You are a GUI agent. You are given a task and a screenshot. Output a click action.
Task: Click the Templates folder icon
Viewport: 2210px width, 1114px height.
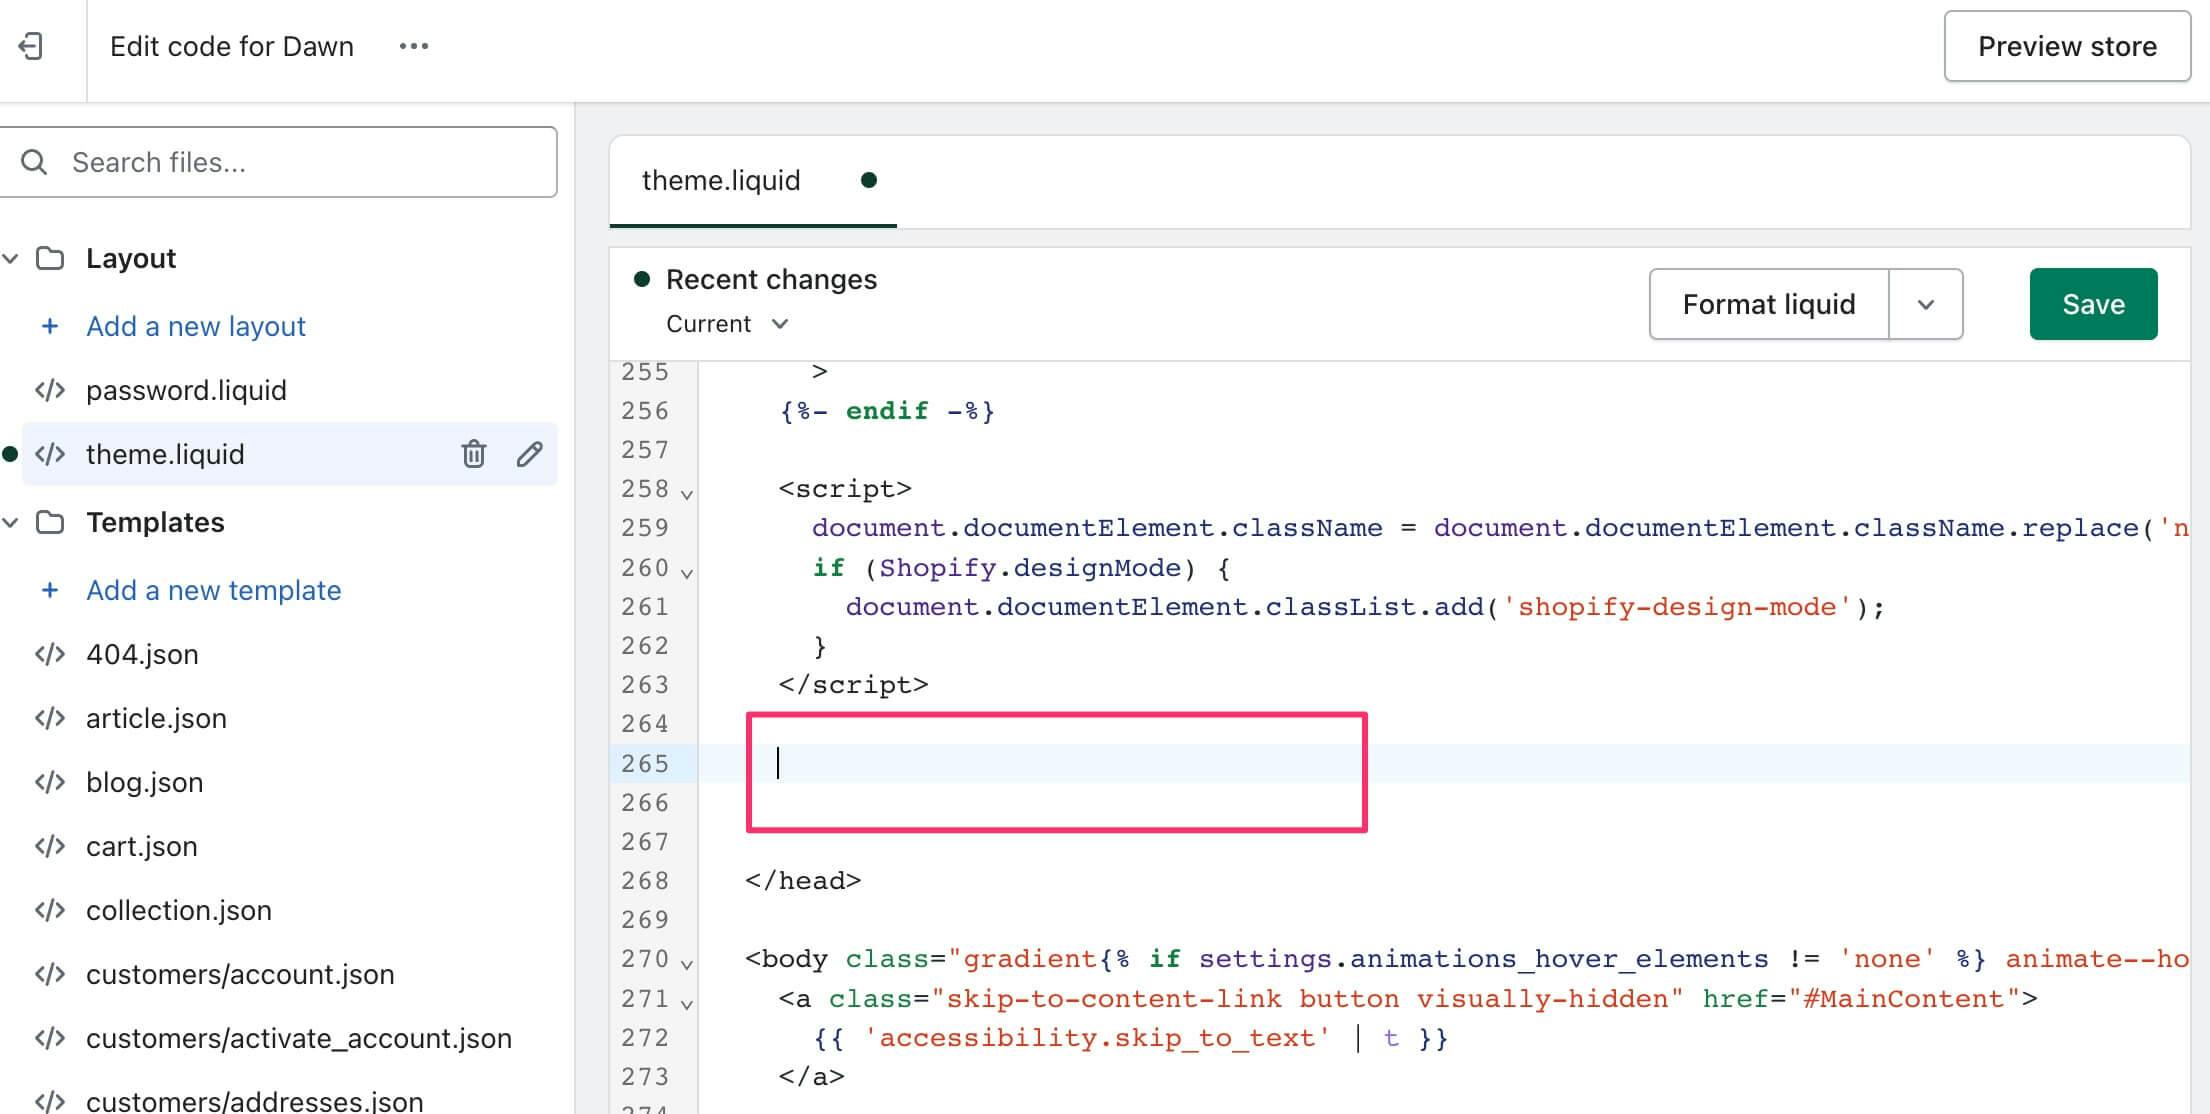[50, 522]
